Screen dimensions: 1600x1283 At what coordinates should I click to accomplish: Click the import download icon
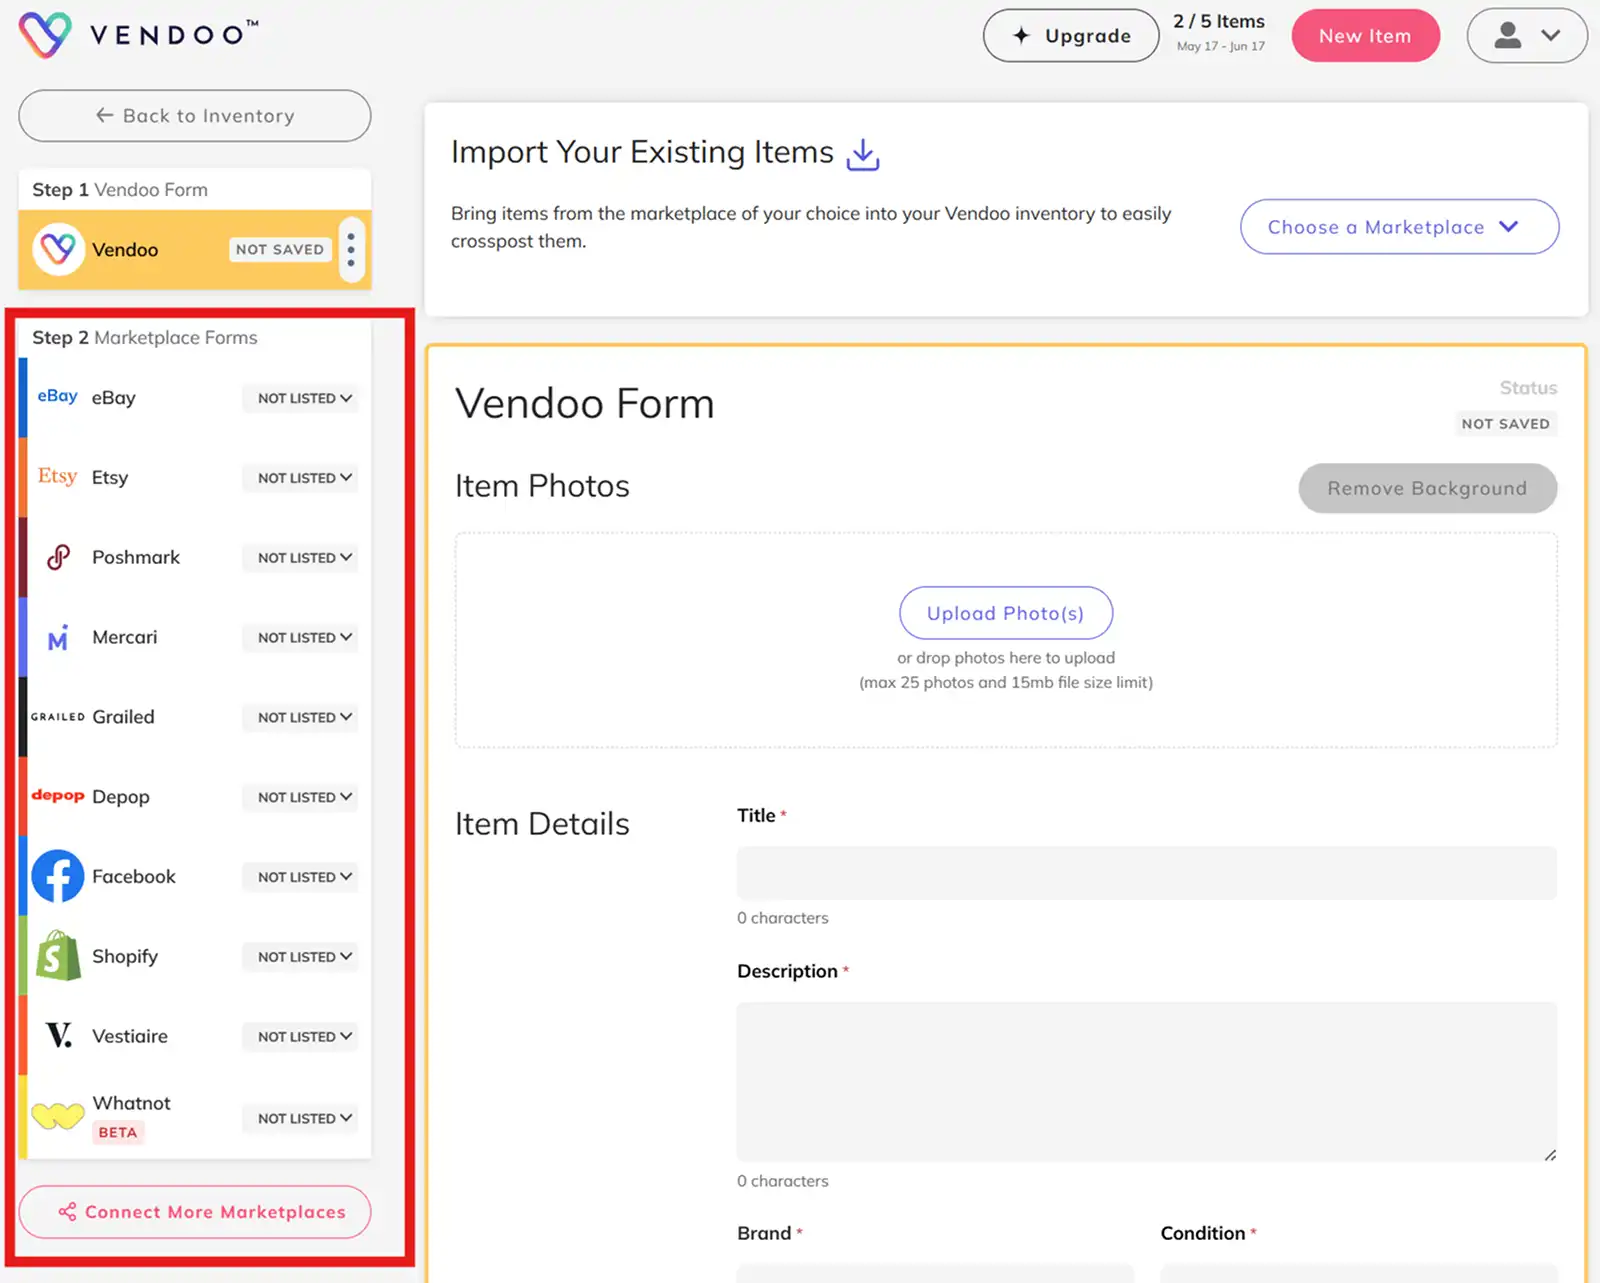click(x=863, y=154)
